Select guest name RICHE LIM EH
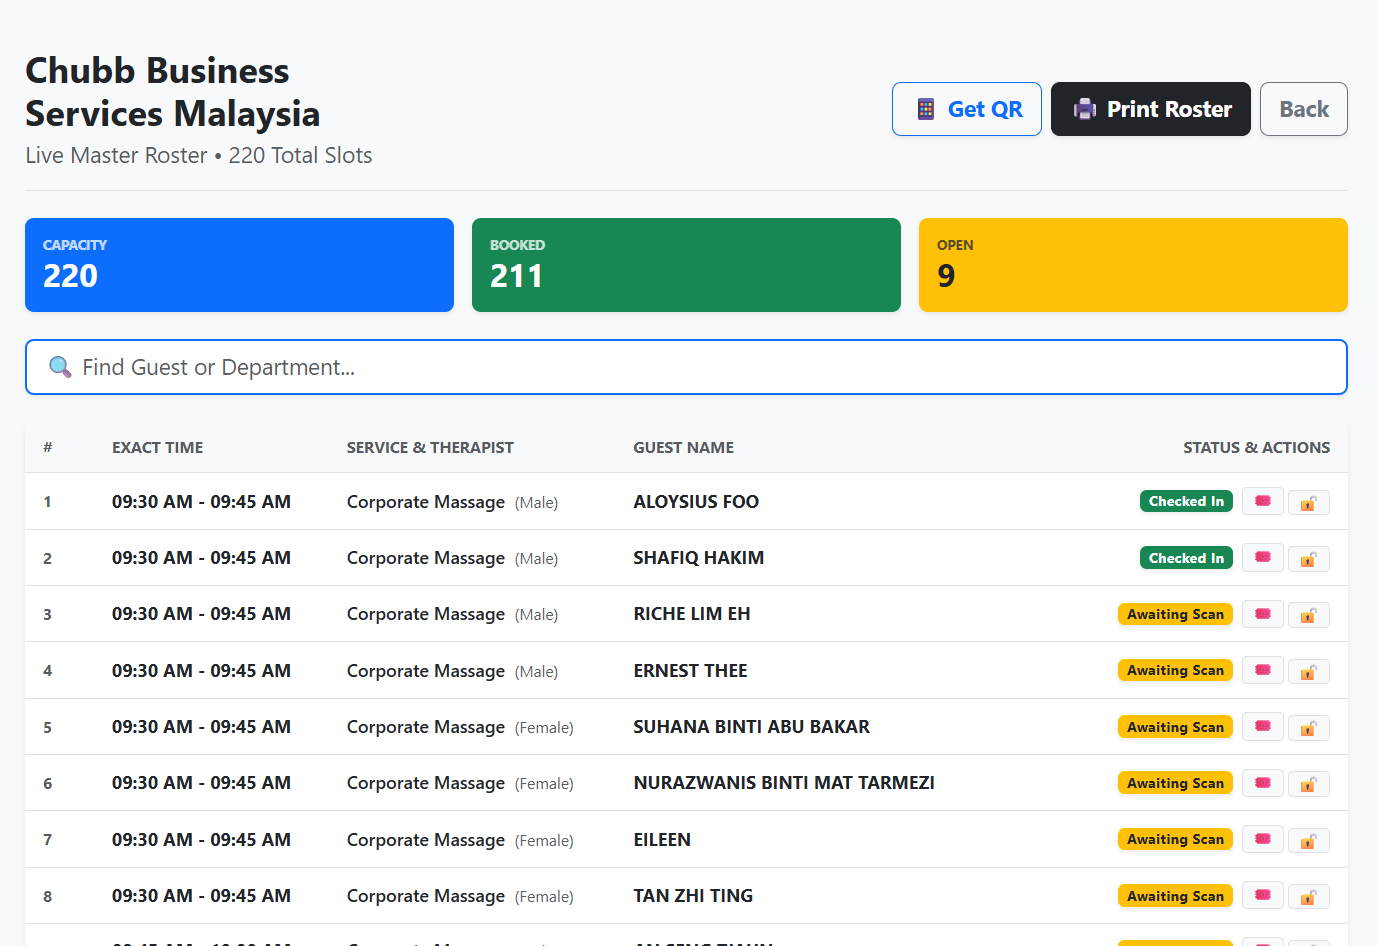The height and width of the screenshot is (946, 1378). pos(692,614)
